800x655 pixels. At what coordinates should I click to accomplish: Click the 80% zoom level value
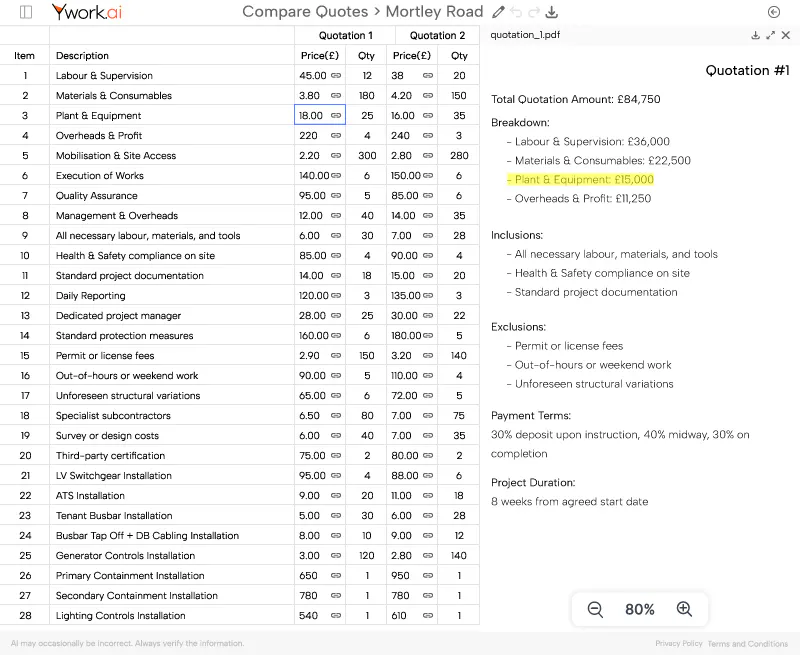tap(640, 609)
